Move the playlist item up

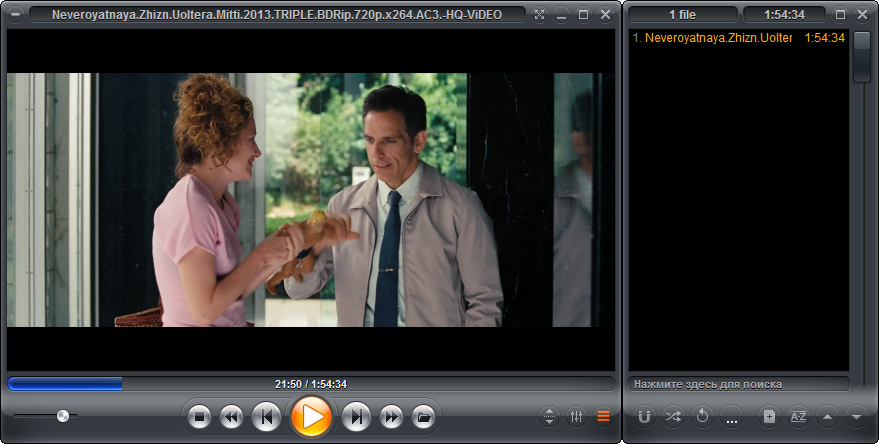click(x=827, y=417)
